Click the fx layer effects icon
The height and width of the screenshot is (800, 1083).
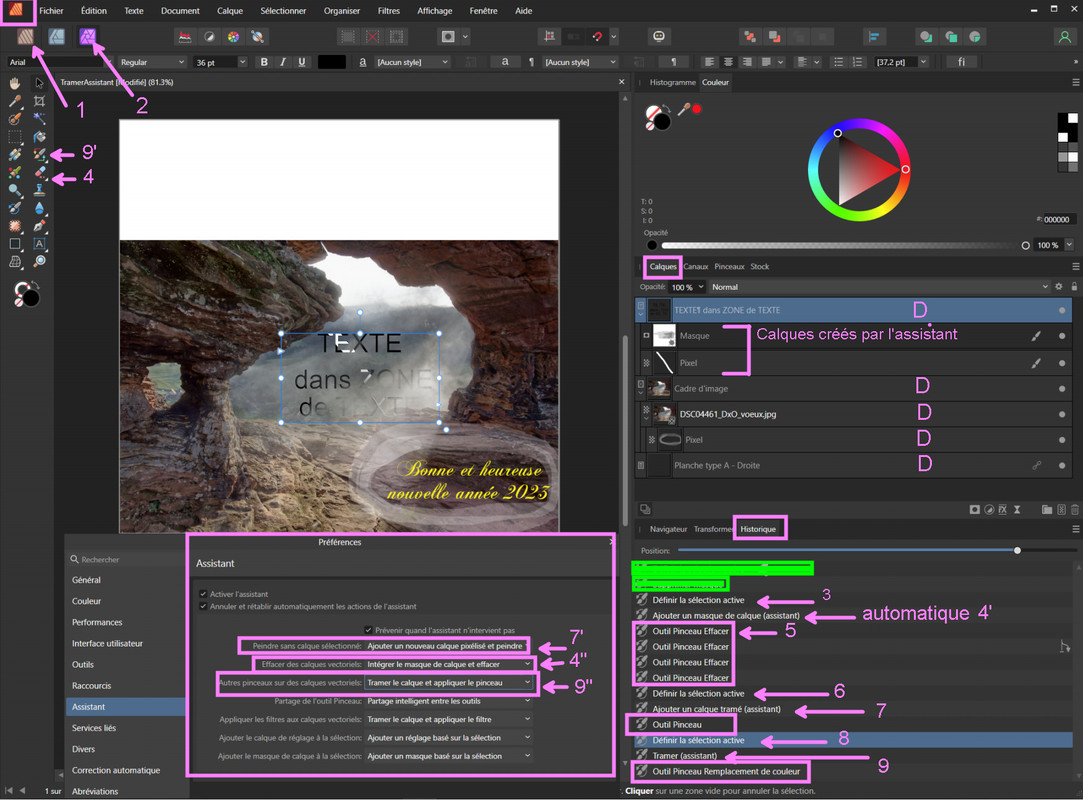[x=1002, y=510]
